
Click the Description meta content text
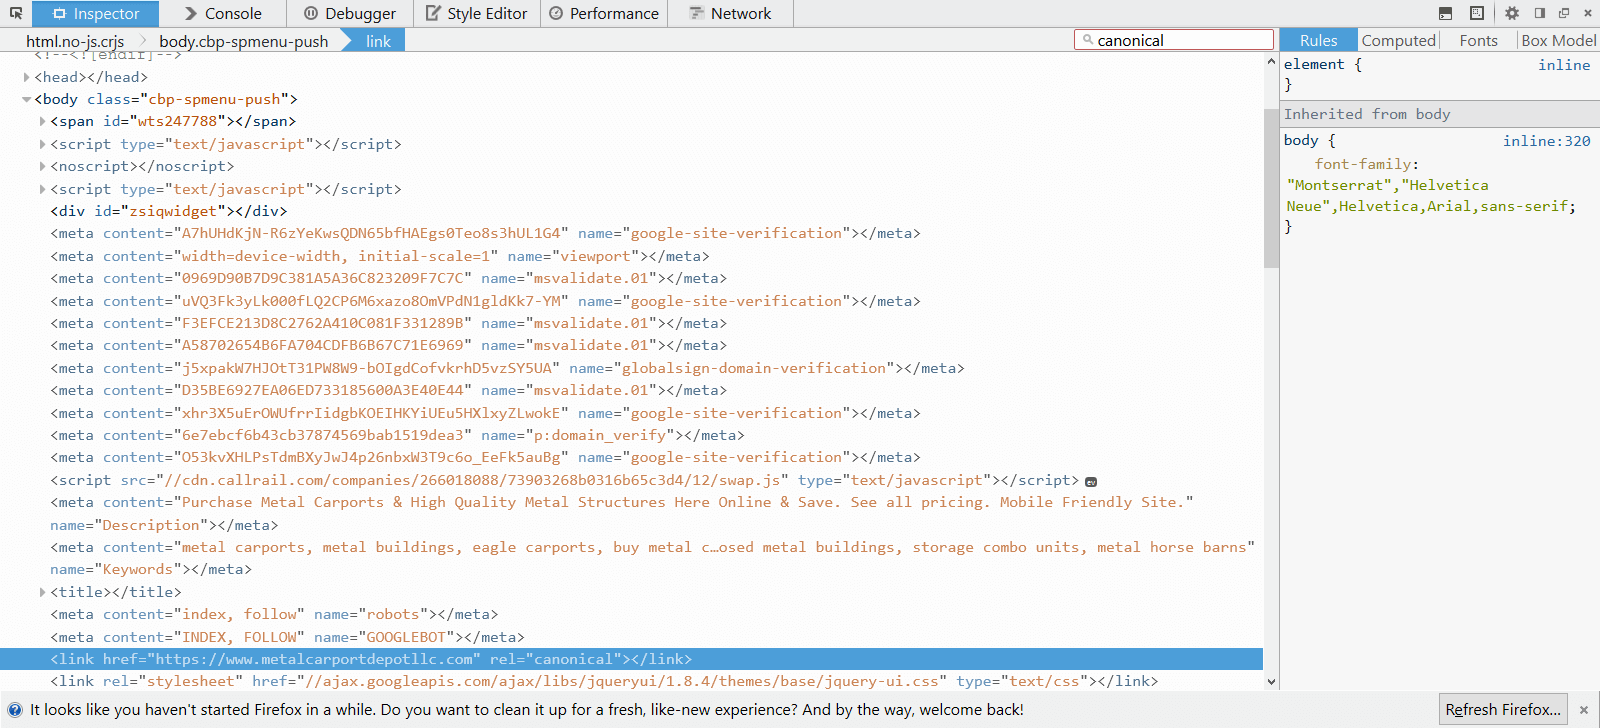(681, 502)
